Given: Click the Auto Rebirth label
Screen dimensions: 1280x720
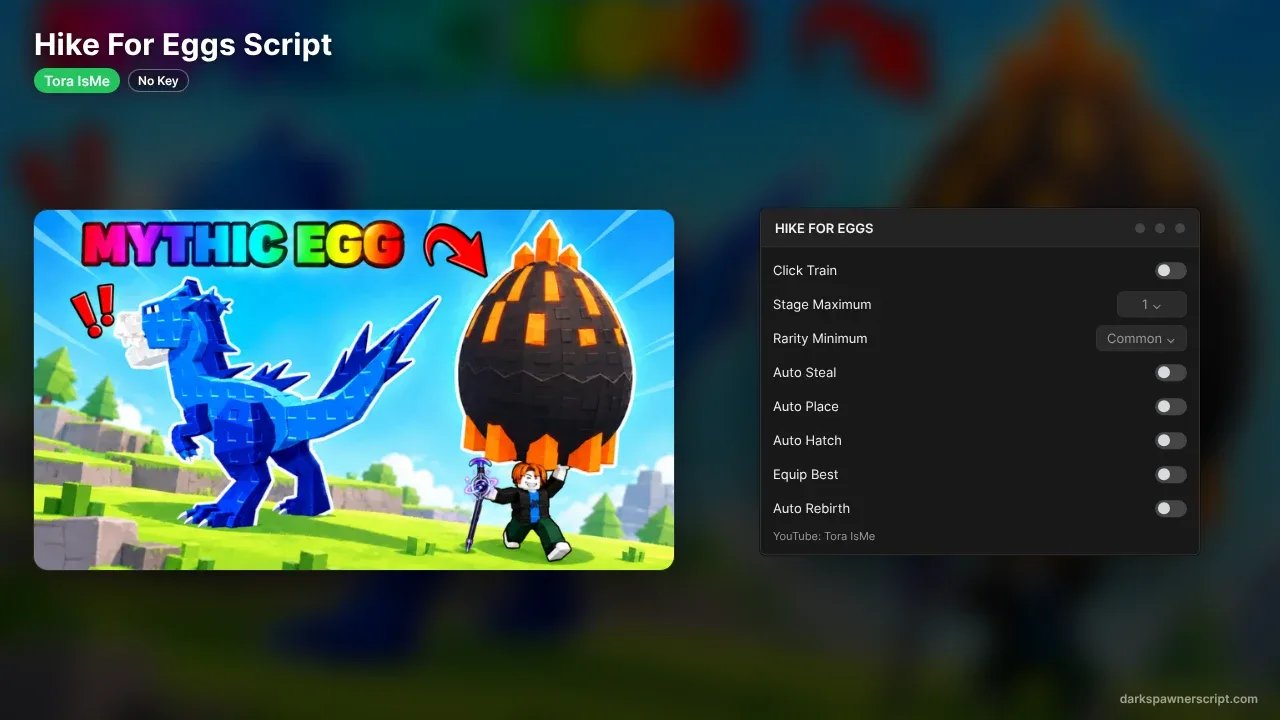Looking at the screenshot, I should click(x=811, y=508).
